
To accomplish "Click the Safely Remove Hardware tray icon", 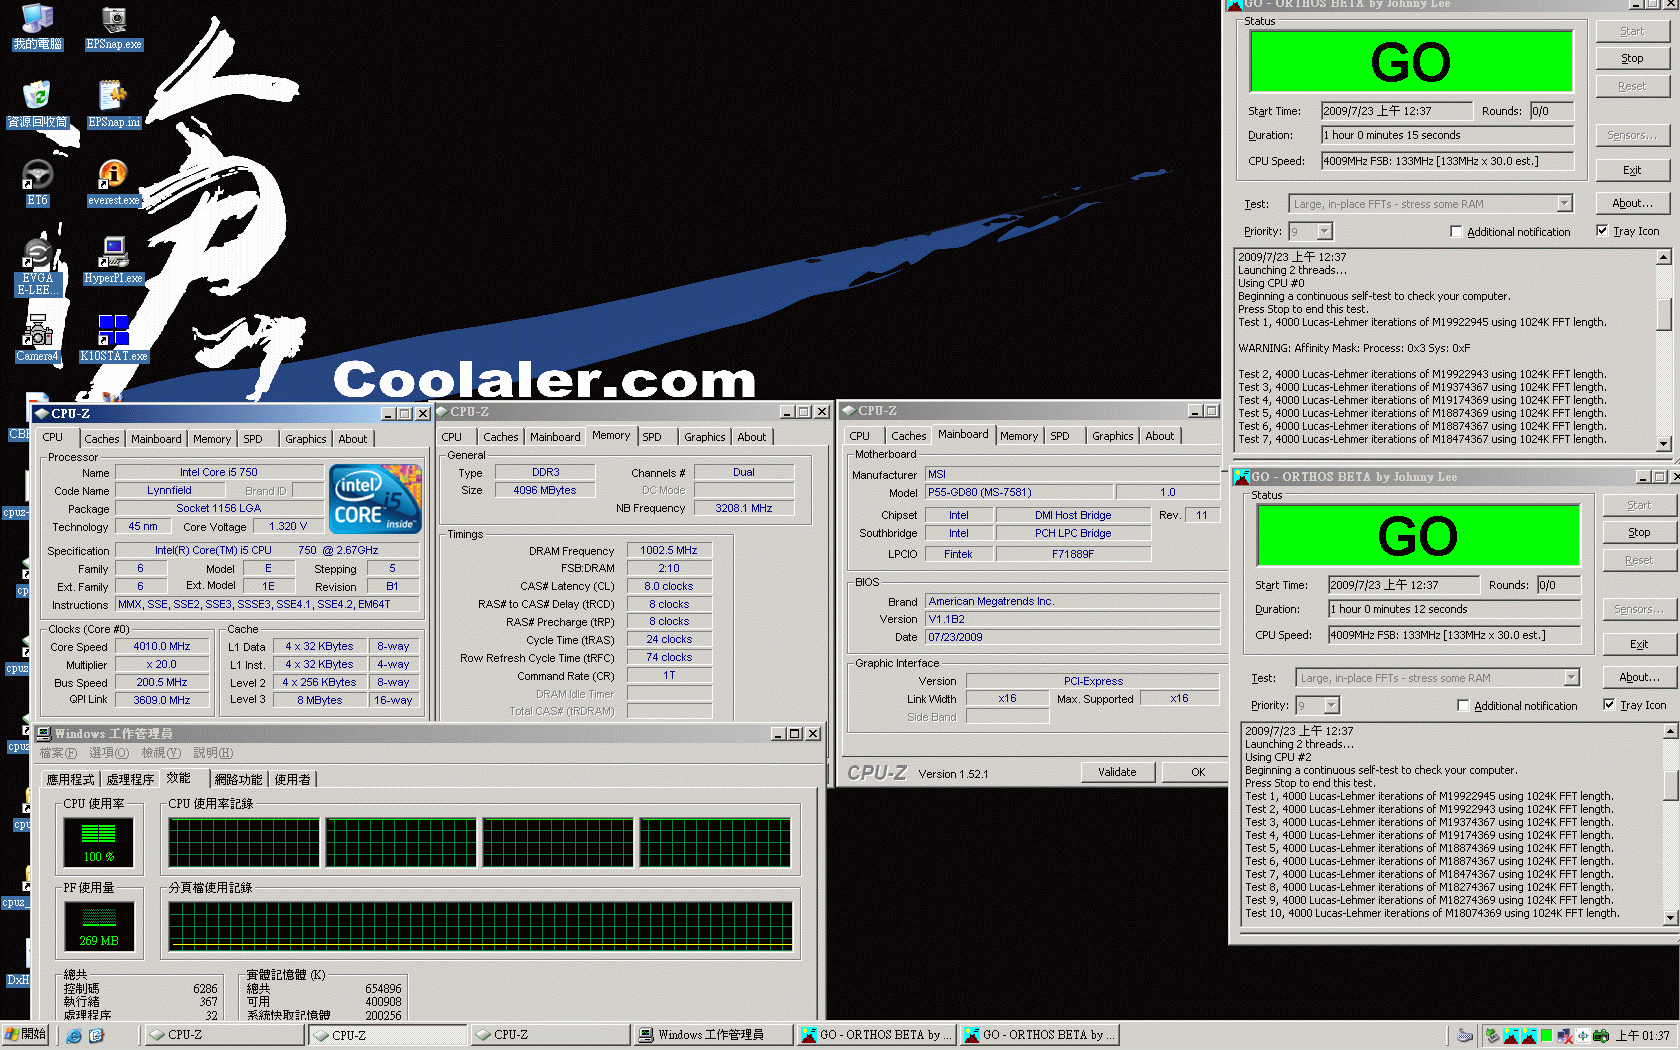I will point(1492,1035).
